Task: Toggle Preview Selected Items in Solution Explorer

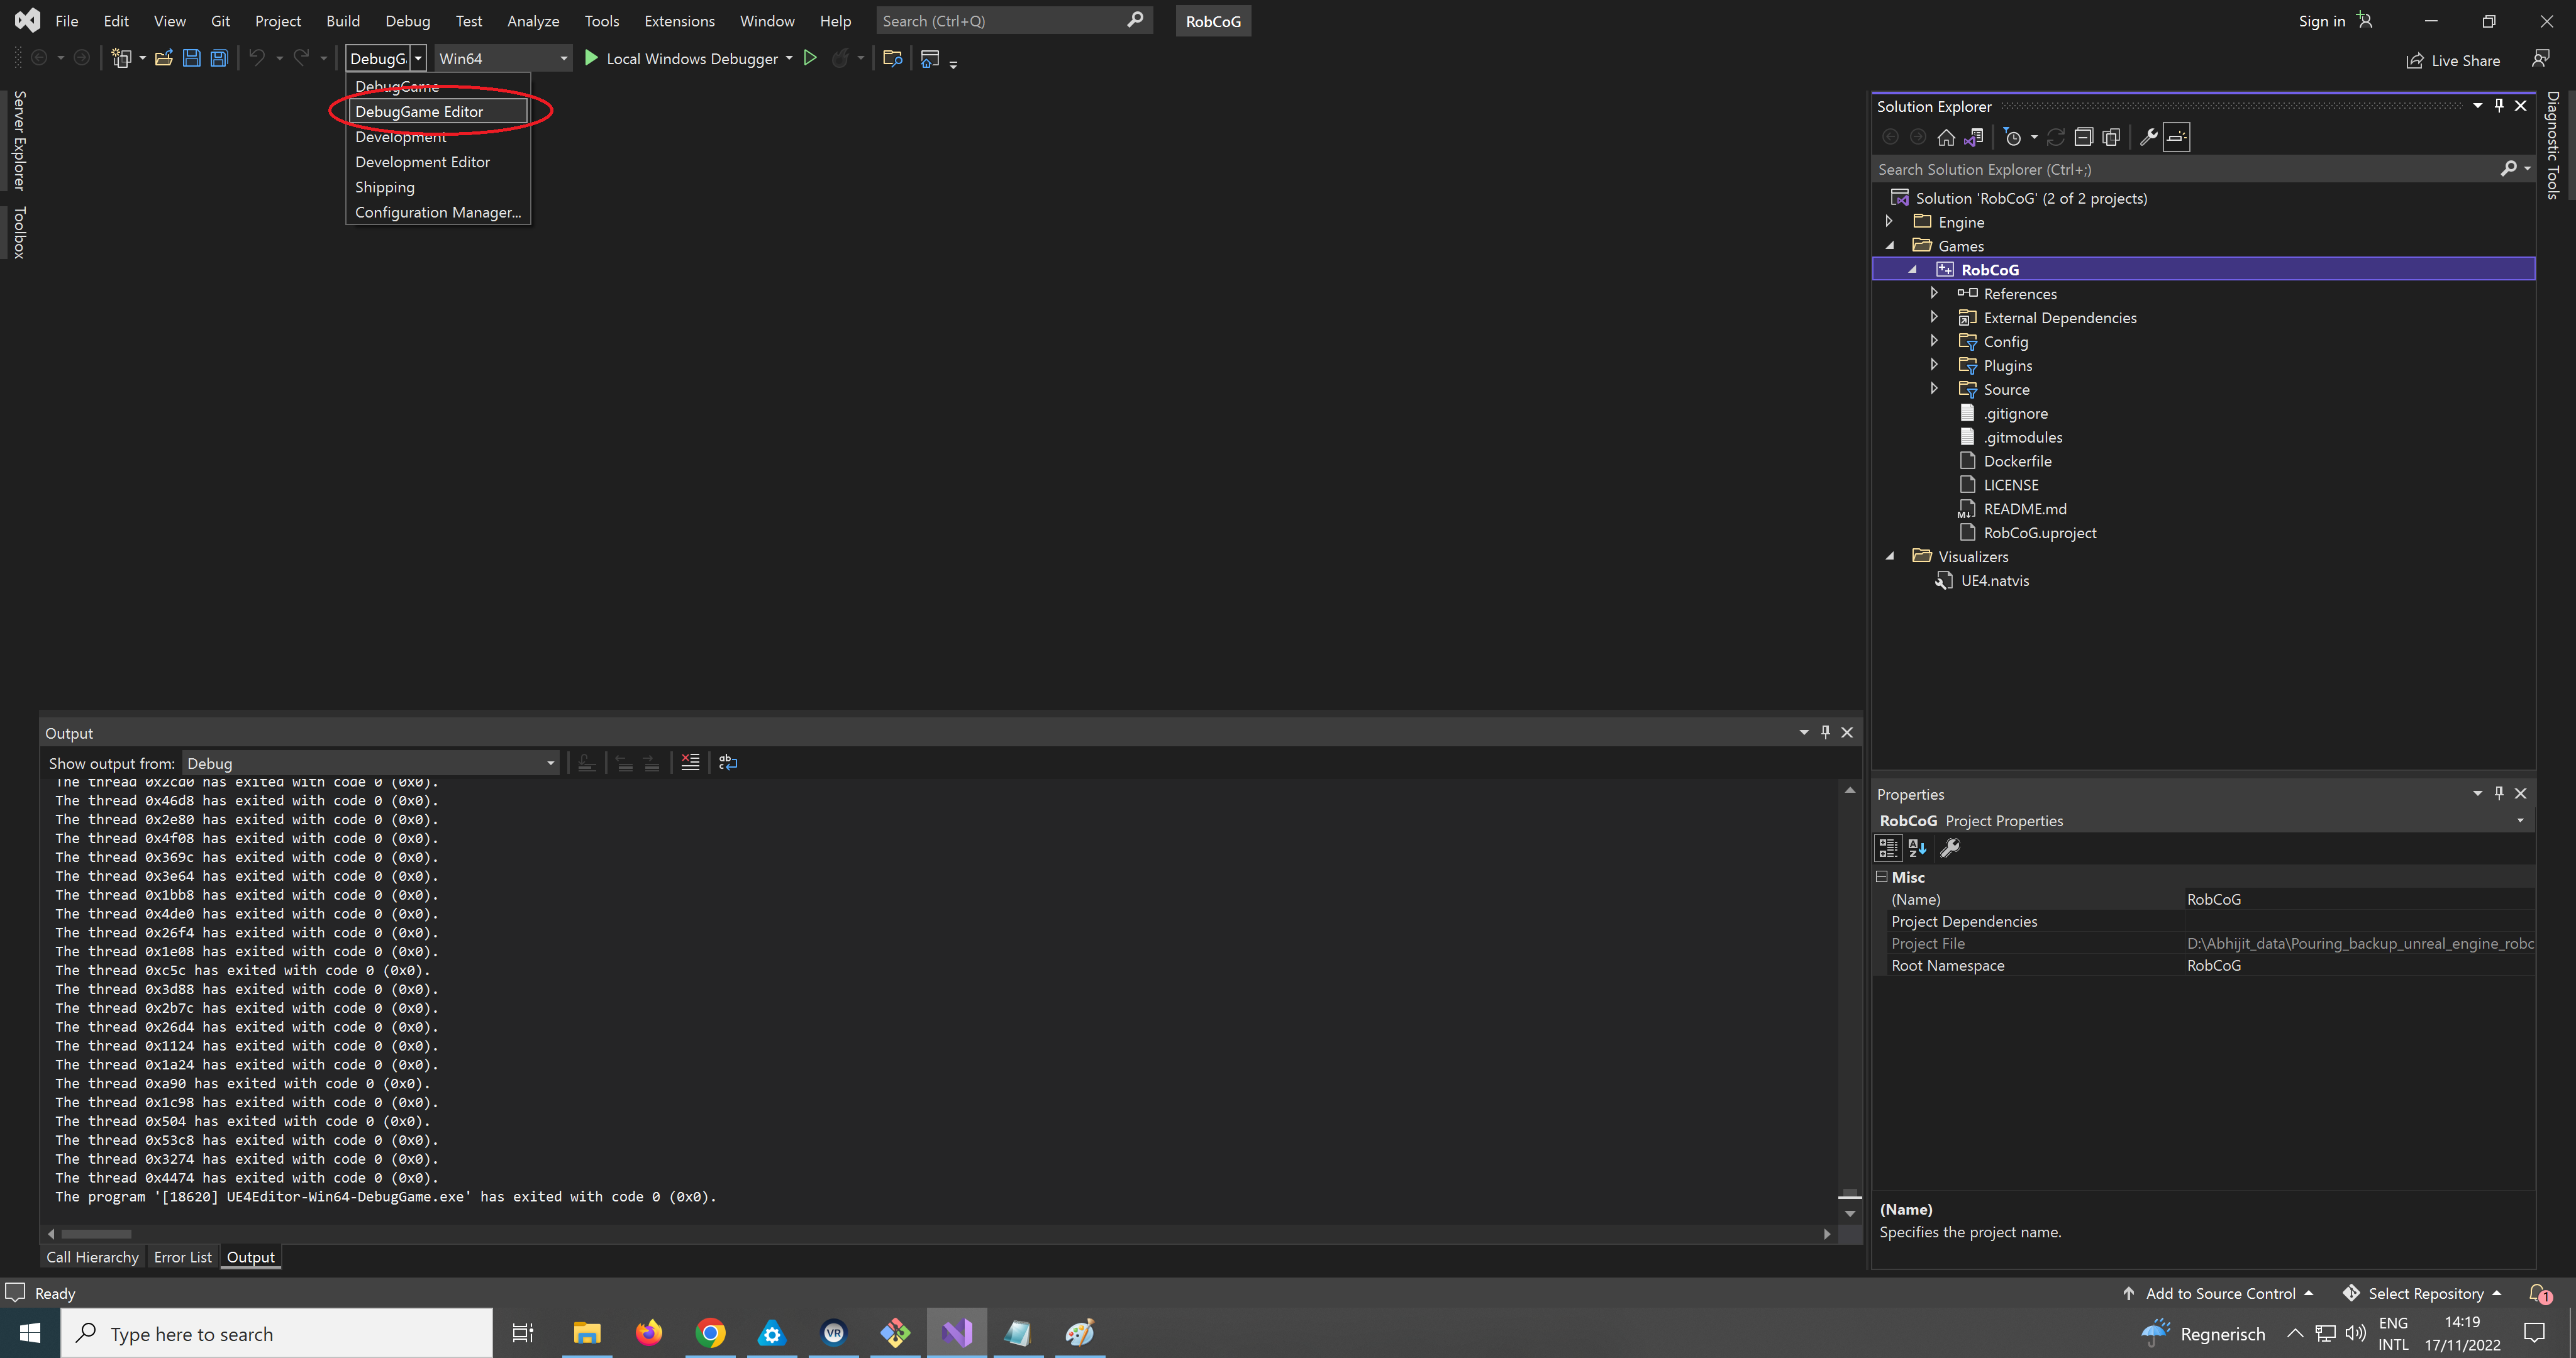Action: [2177, 137]
